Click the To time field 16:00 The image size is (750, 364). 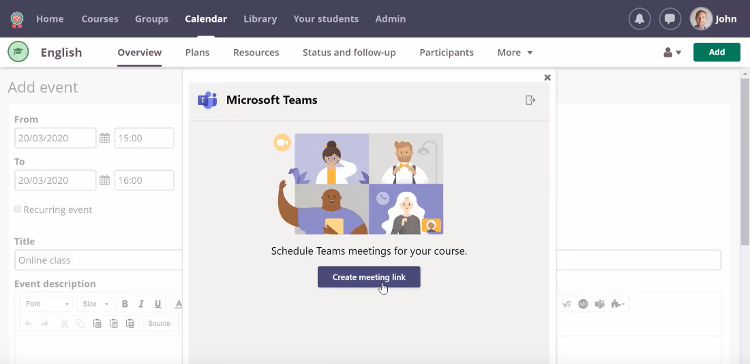[144, 180]
